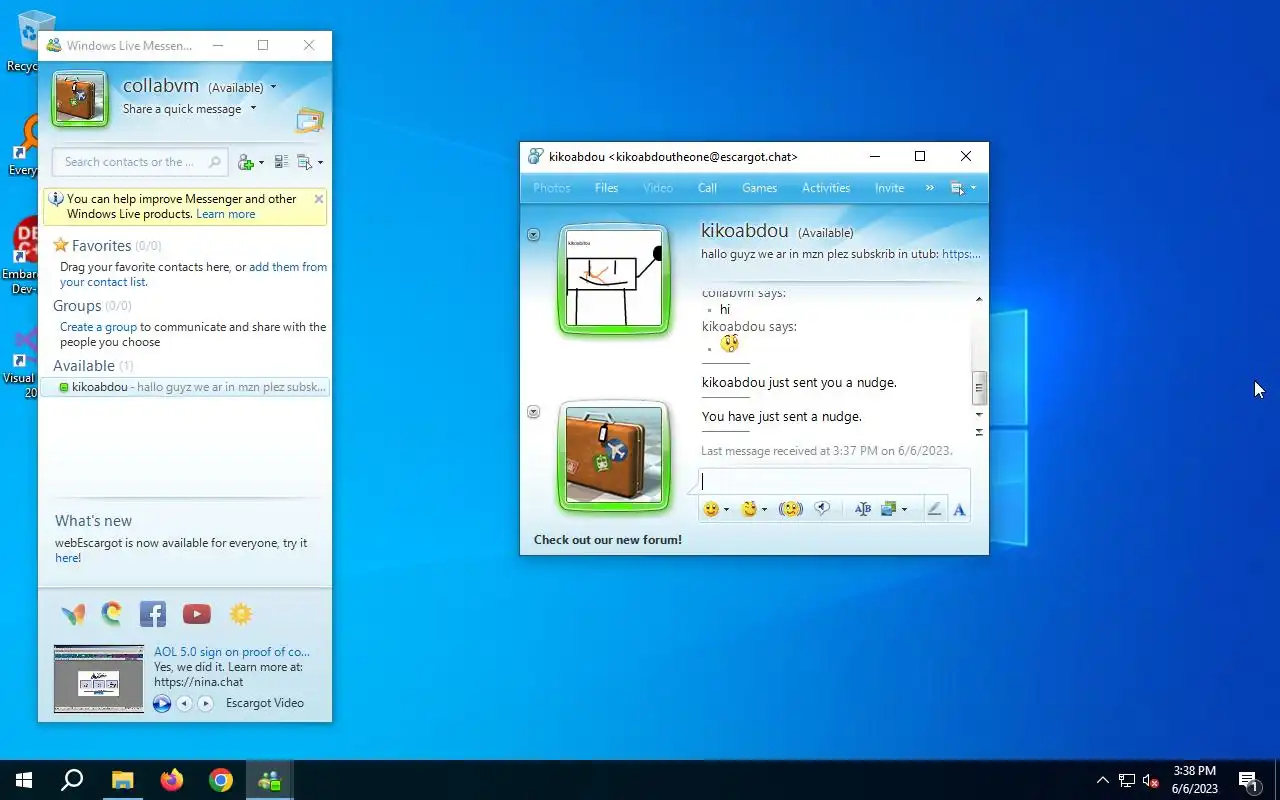Image resolution: width=1280 pixels, height=800 pixels.
Task: Collapse your own display picture with arrow
Action: (533, 412)
